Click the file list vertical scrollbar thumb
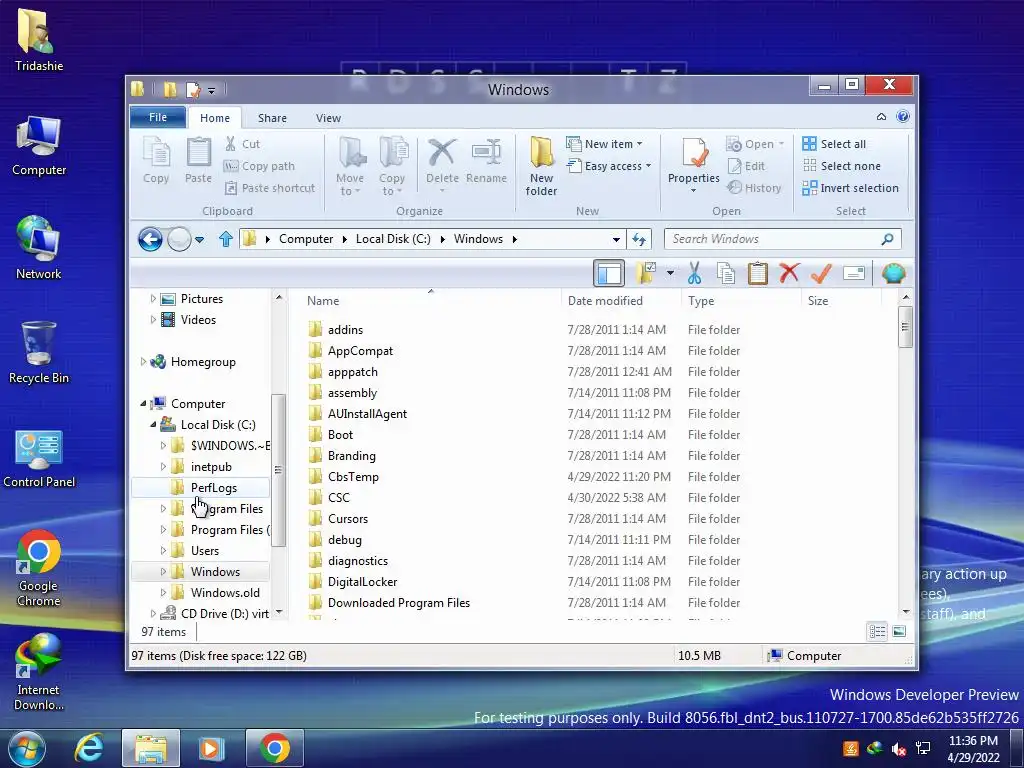The height and width of the screenshot is (768, 1024). pyautogui.click(x=905, y=325)
